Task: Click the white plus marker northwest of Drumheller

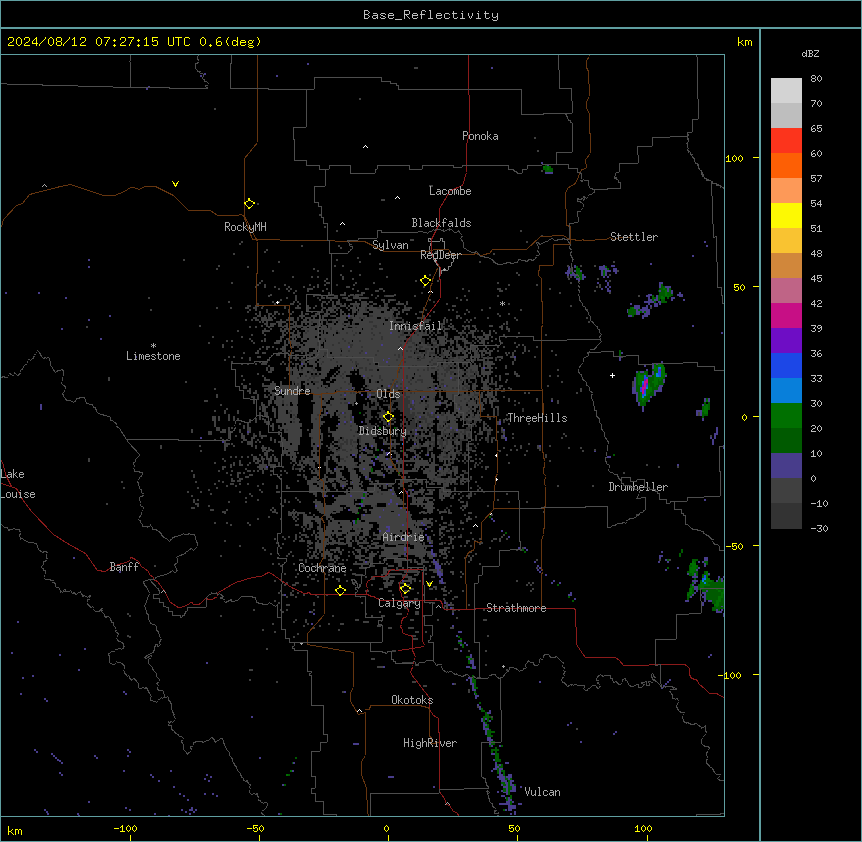Action: (x=612, y=375)
